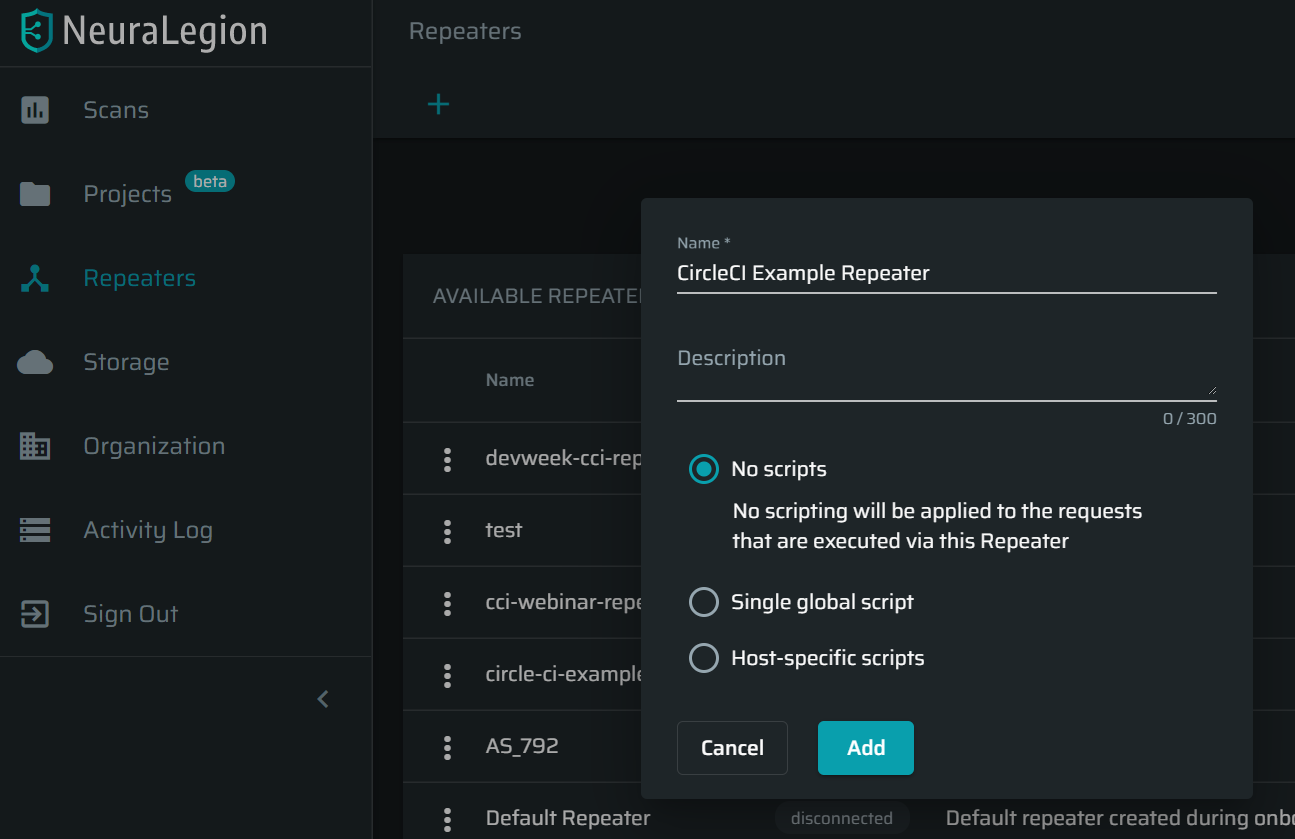The height and width of the screenshot is (839, 1295).
Task: Click the NeuraLegion shield logo
Action: click(x=37, y=31)
